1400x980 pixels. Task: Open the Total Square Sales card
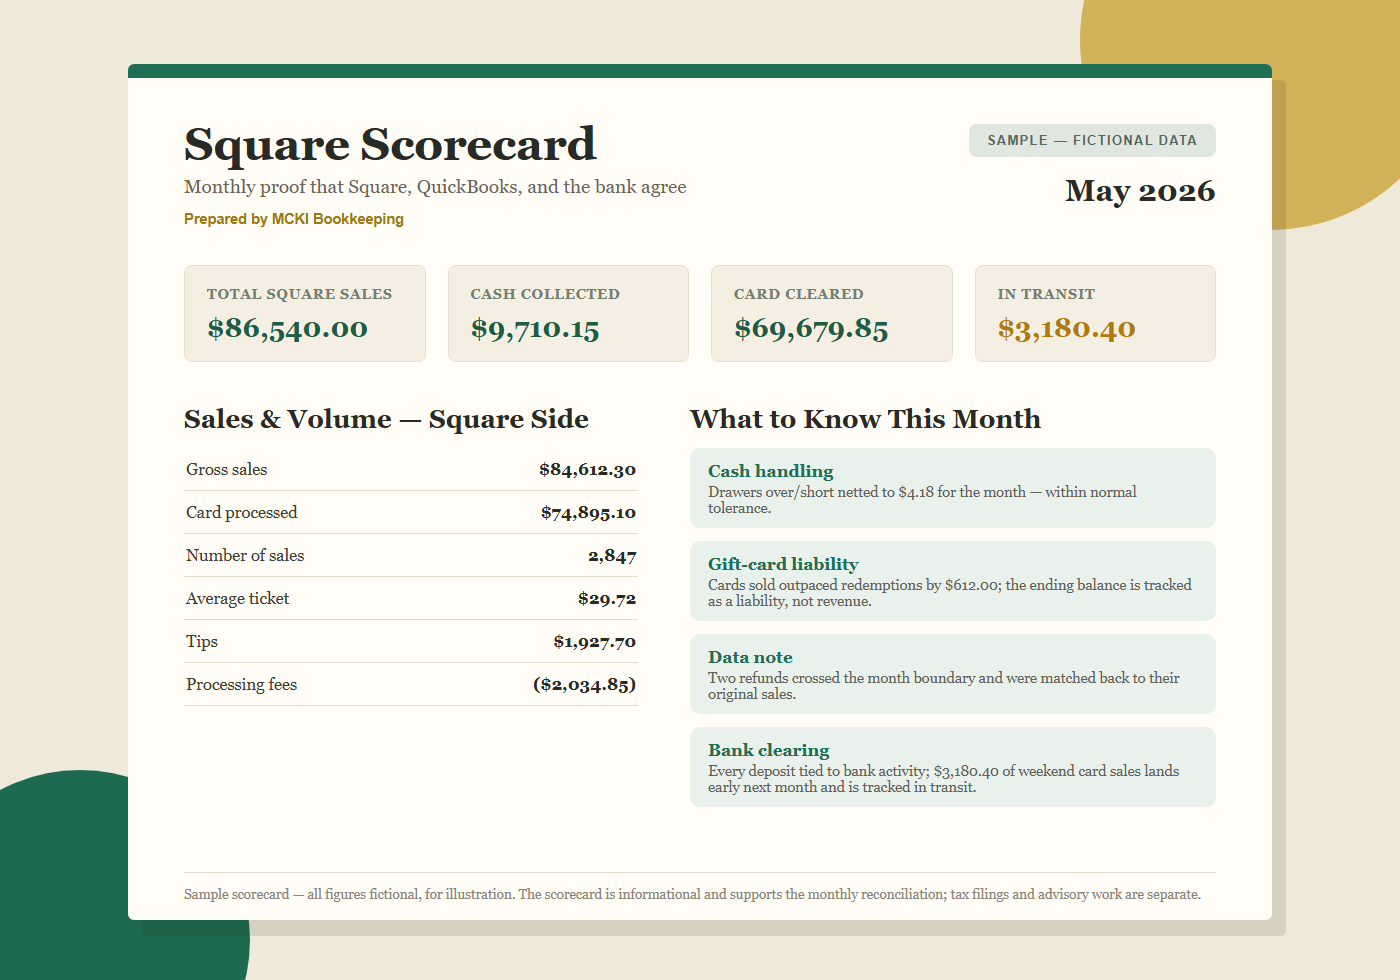[x=305, y=313]
